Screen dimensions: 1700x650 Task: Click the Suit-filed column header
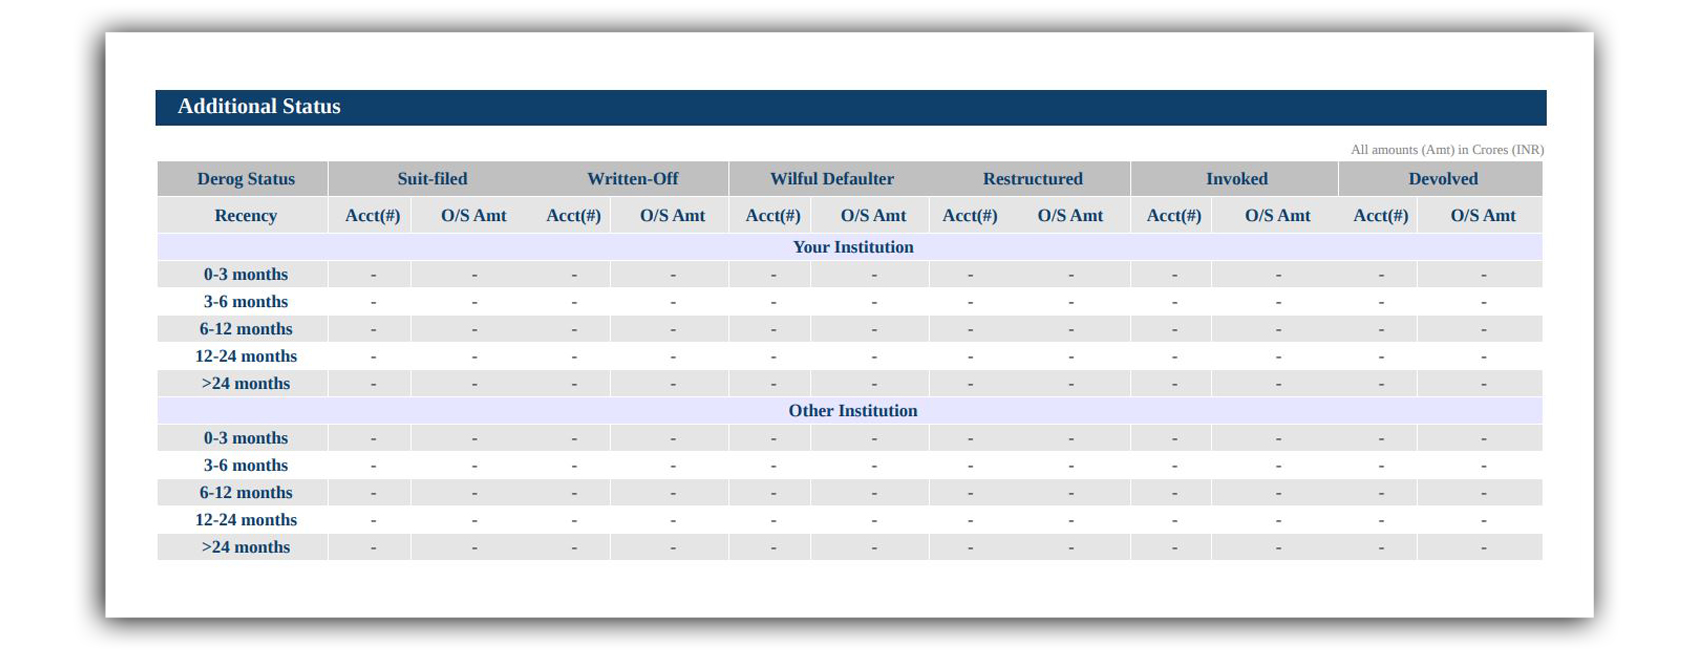tap(432, 179)
